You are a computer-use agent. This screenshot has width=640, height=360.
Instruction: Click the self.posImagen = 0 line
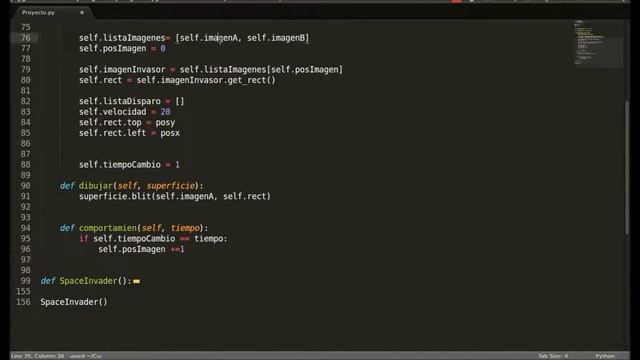click(122, 49)
